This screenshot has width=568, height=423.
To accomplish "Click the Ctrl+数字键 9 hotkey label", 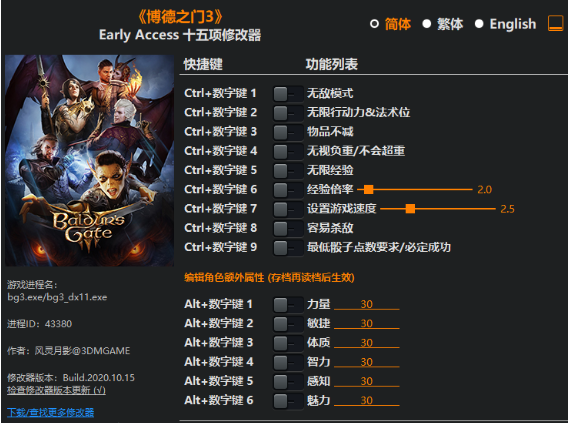I will click(220, 247).
